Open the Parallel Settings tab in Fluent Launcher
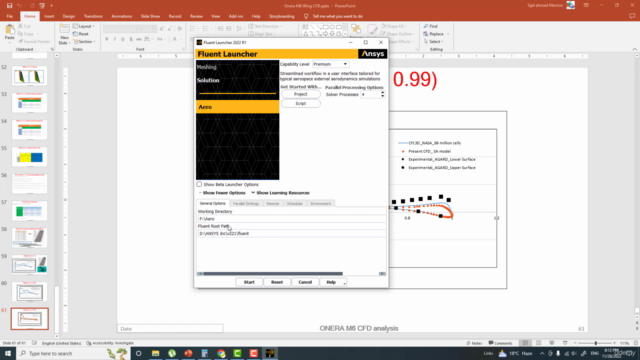Image resolution: width=640 pixels, height=360 pixels. tap(246, 203)
